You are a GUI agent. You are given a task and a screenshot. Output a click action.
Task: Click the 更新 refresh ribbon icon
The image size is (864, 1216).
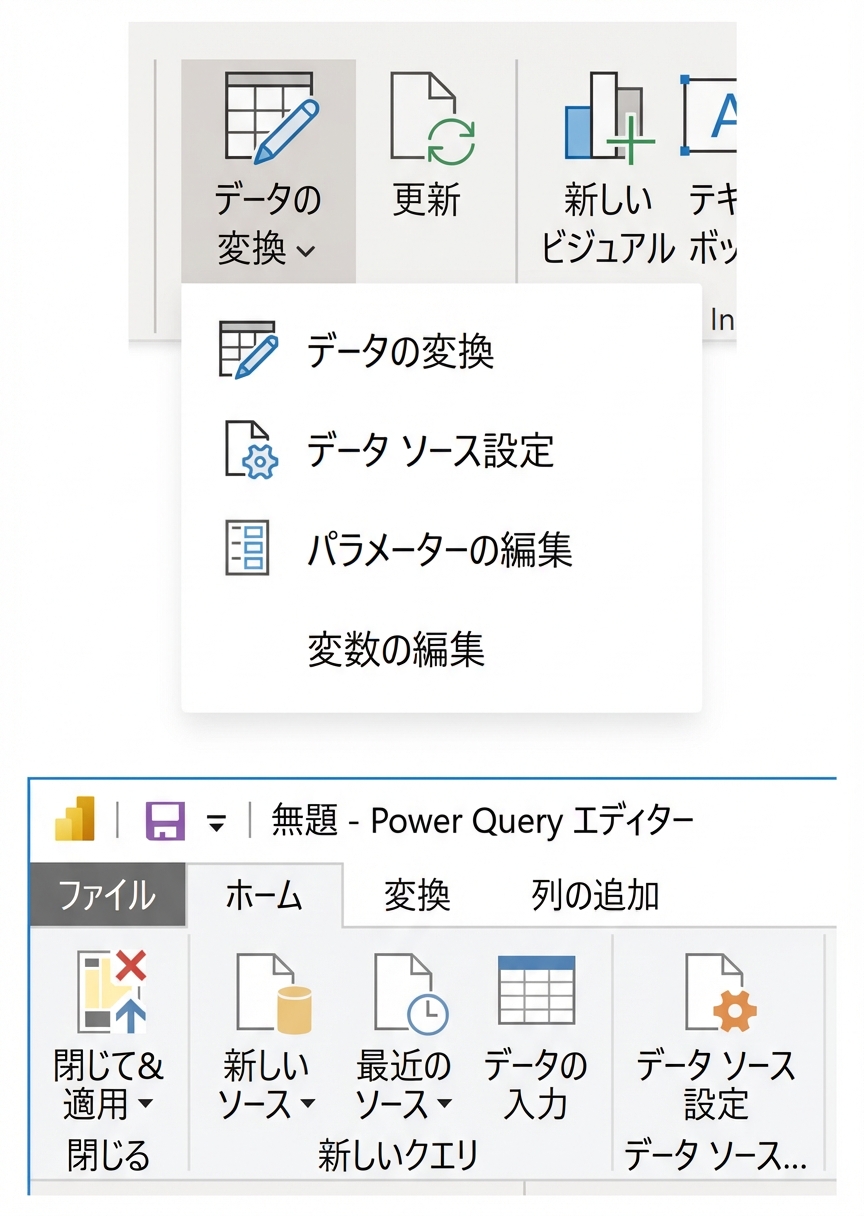pos(432,117)
